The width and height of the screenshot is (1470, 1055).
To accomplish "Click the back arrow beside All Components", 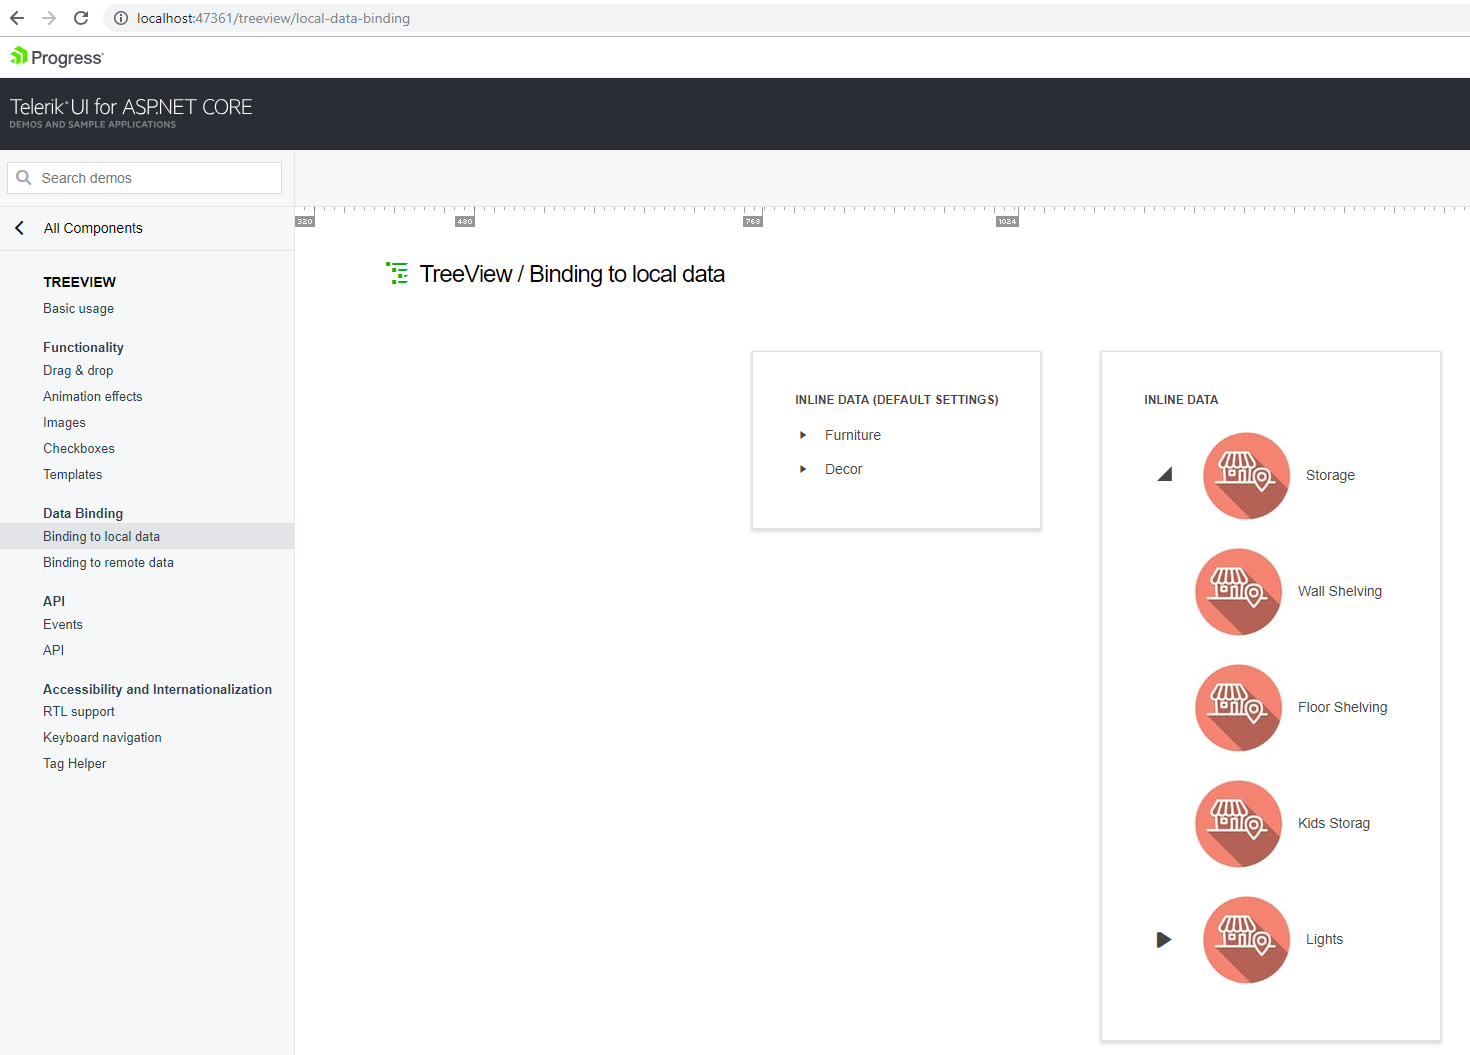I will (x=20, y=228).
